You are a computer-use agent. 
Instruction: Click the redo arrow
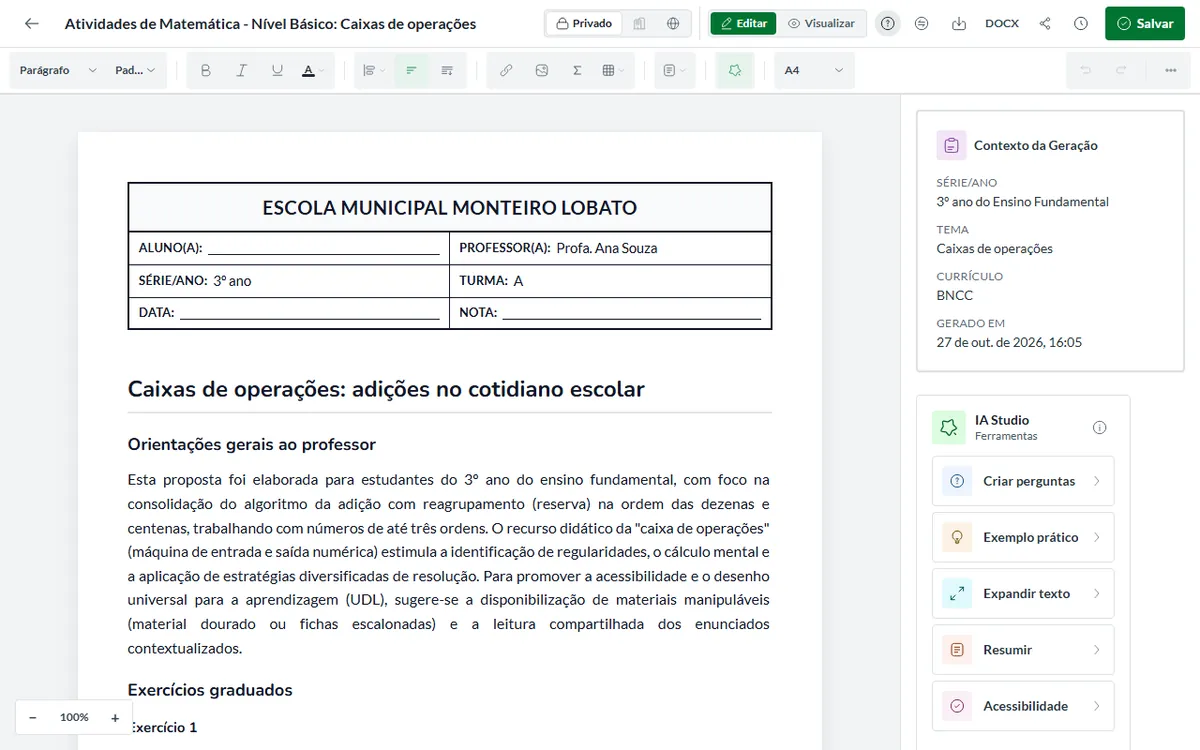[x=1121, y=70]
